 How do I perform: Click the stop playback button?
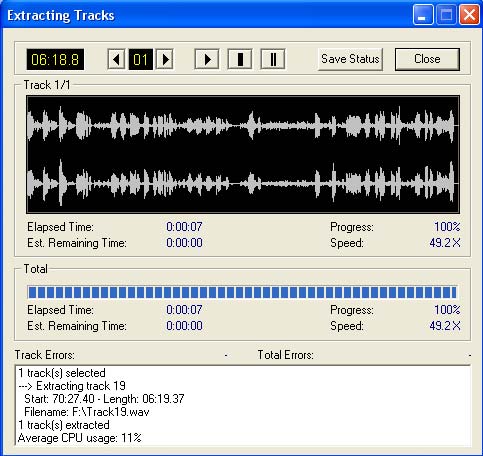tap(240, 59)
